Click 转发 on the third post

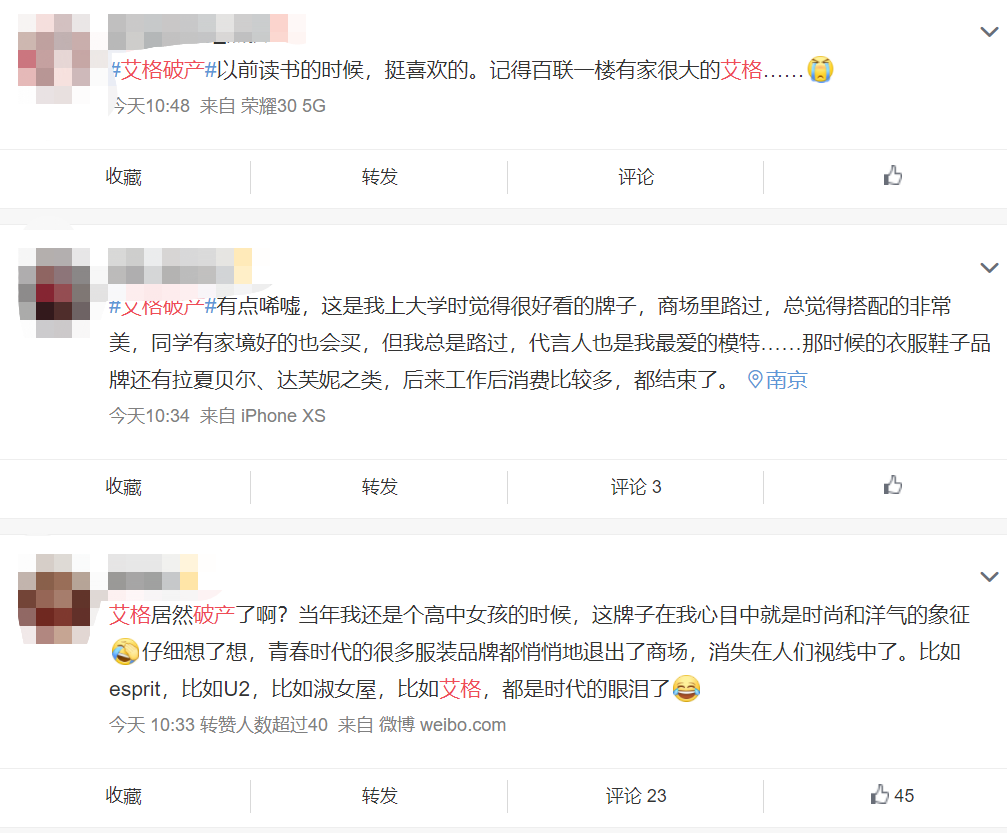380,796
